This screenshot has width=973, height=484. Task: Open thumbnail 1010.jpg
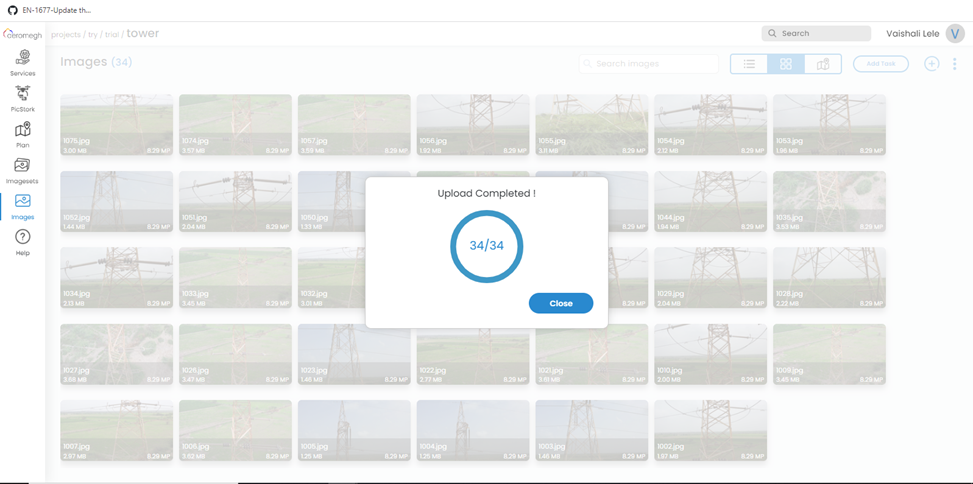(711, 354)
